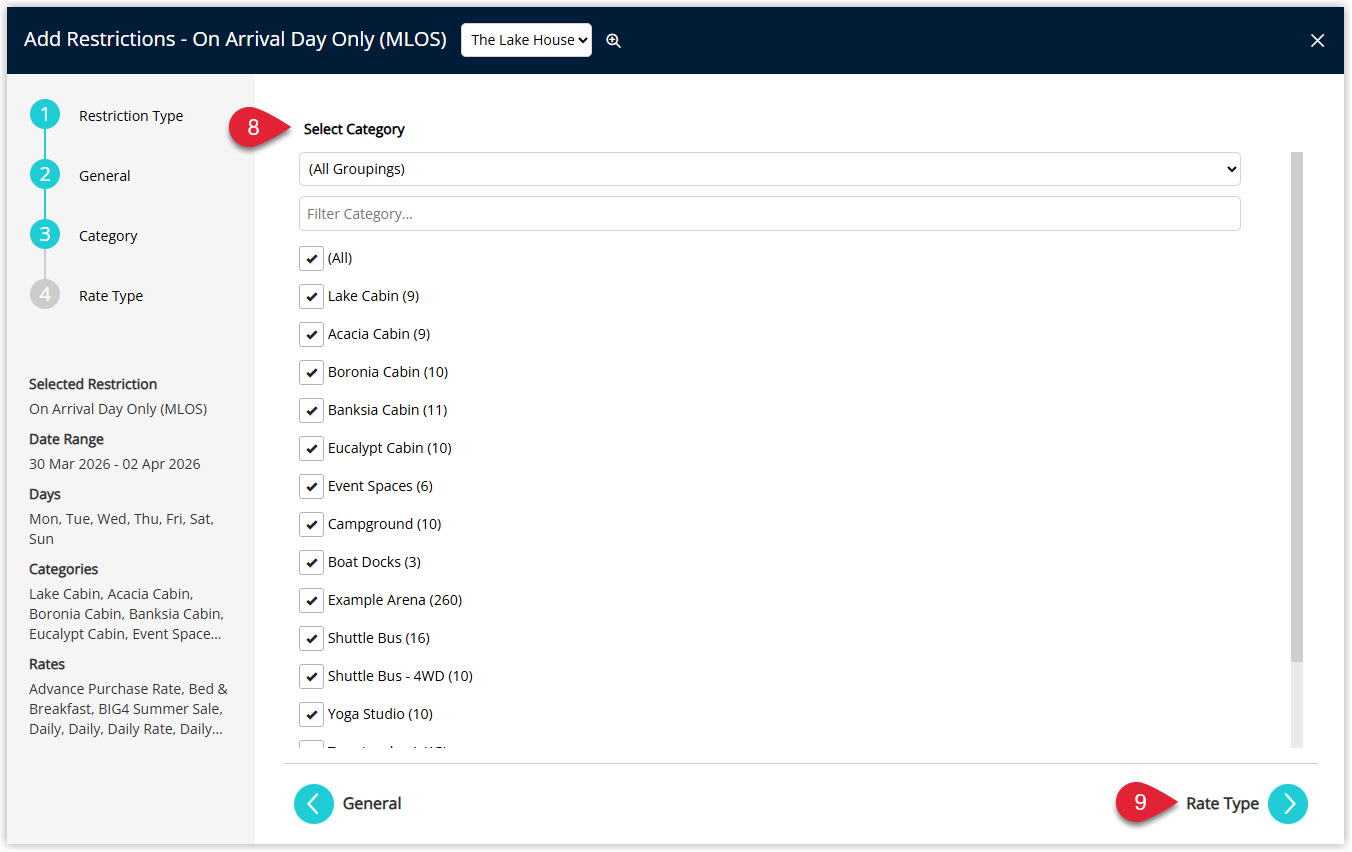The height and width of the screenshot is (852, 1352).
Task: Click the Rates summary text Advance Purchase Rate
Action: (128, 709)
